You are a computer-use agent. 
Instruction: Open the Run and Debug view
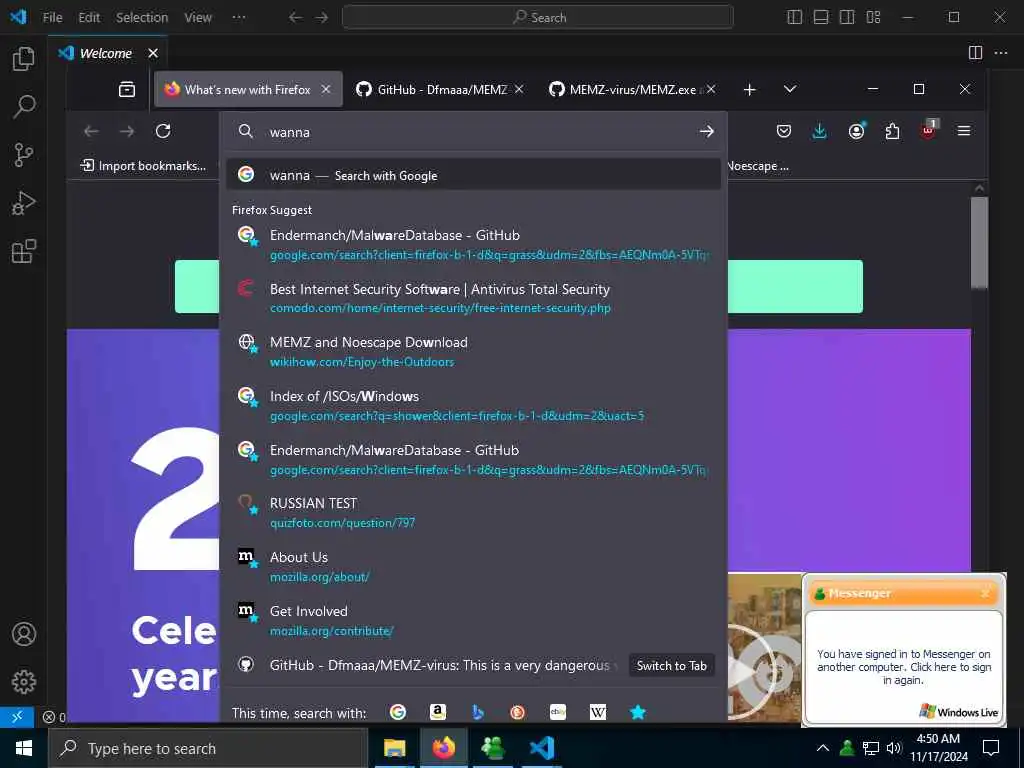[x=24, y=203]
